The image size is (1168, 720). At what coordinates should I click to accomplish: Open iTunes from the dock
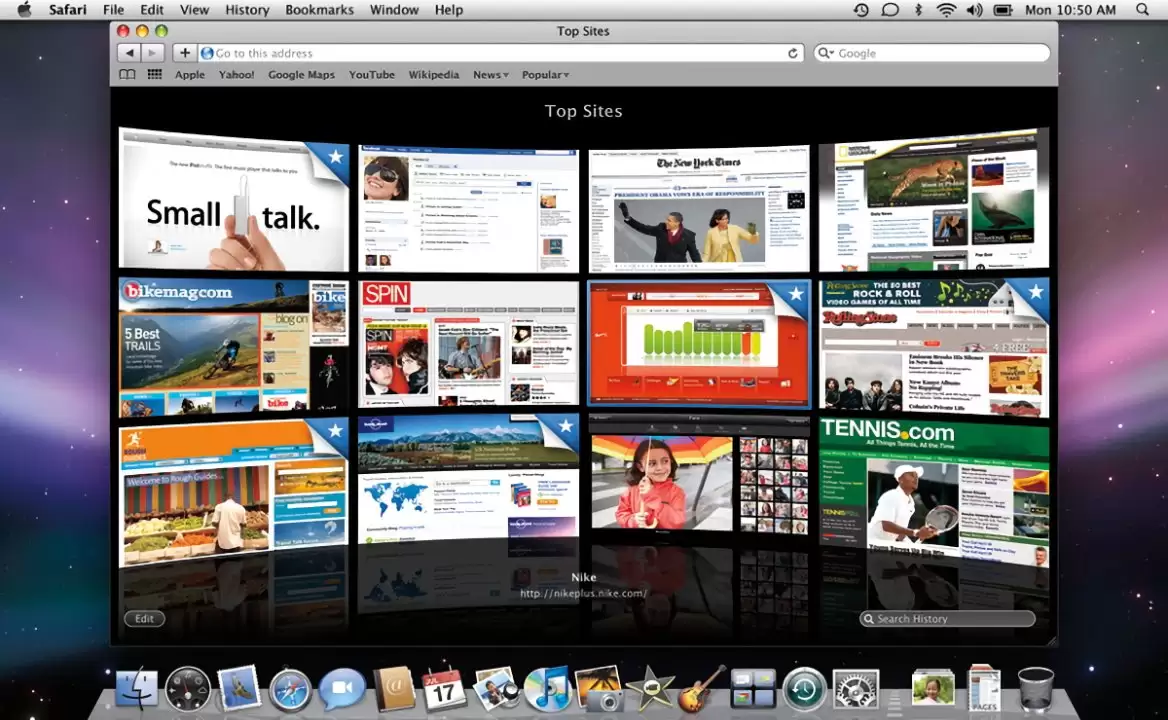(x=546, y=689)
